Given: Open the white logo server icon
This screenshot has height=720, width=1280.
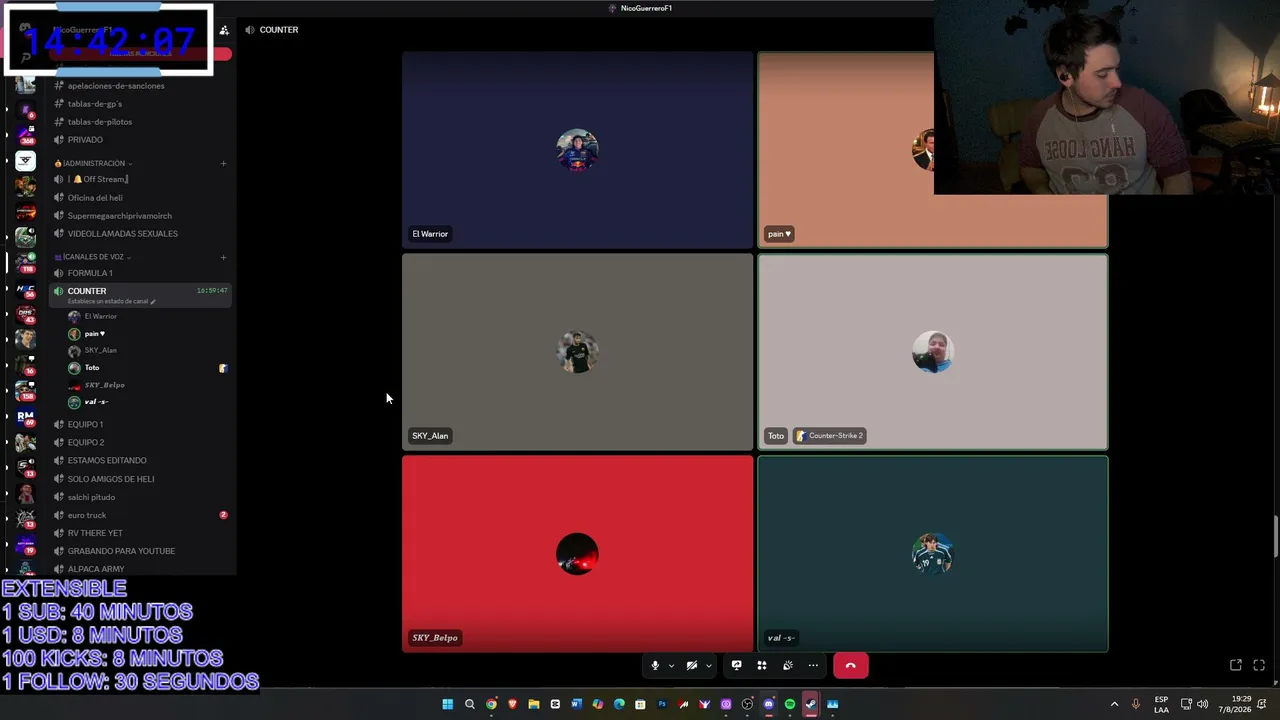Looking at the screenshot, I should pos(26,160).
